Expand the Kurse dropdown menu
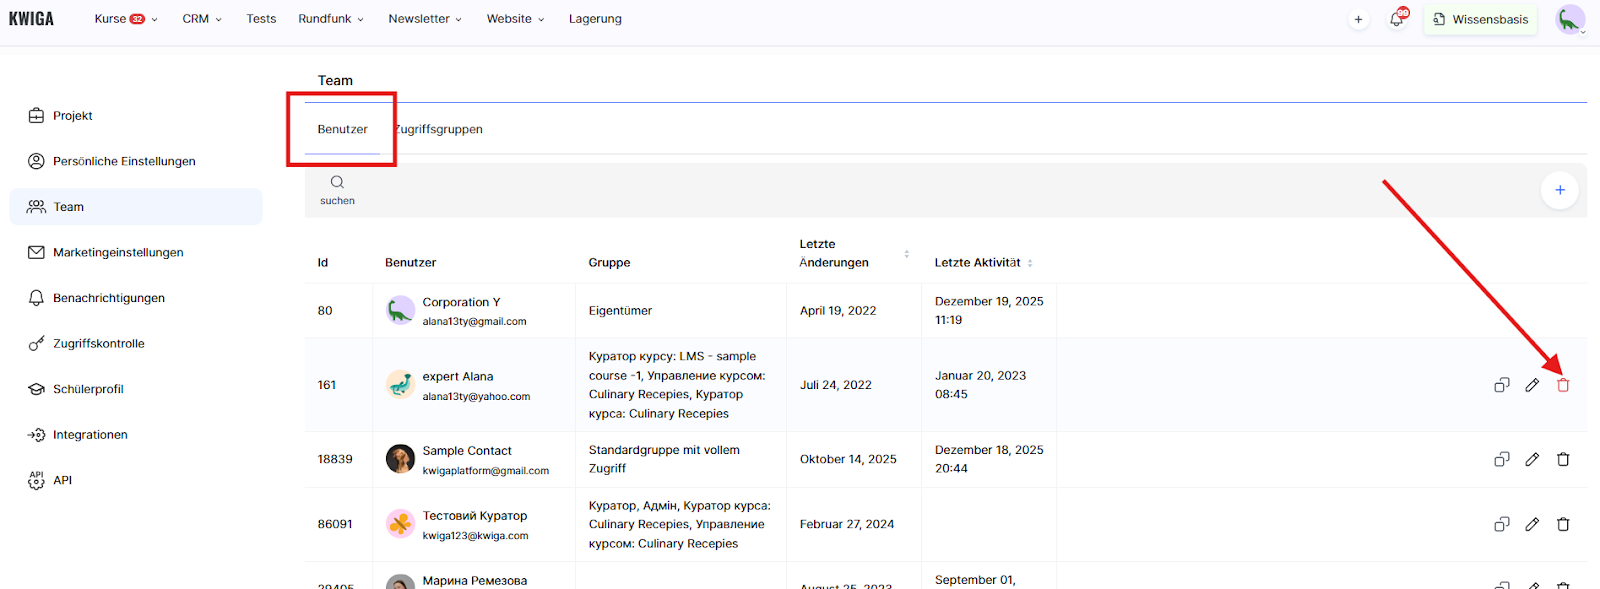 [126, 19]
